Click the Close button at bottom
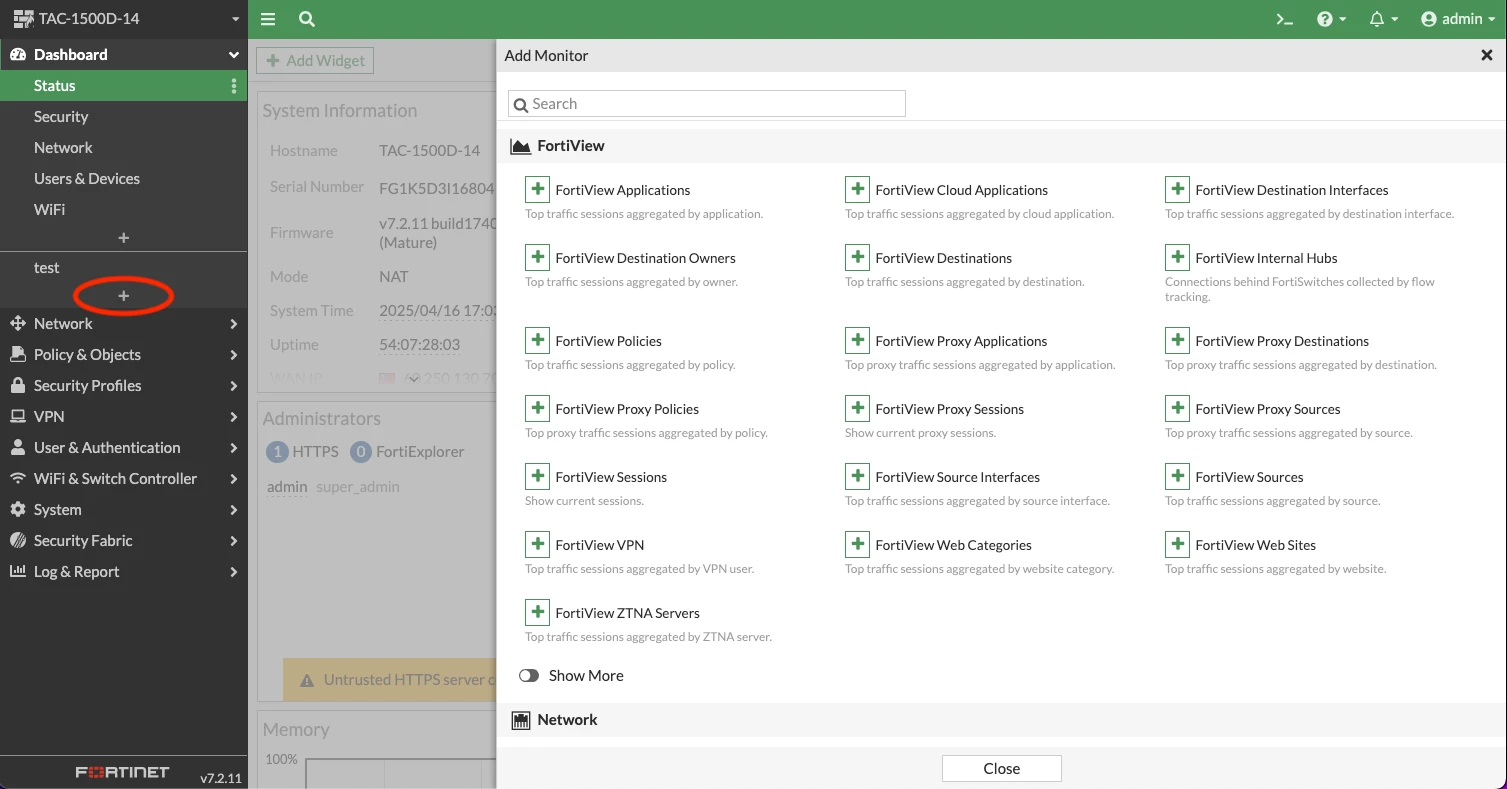The width and height of the screenshot is (1507, 789). tap(1001, 768)
